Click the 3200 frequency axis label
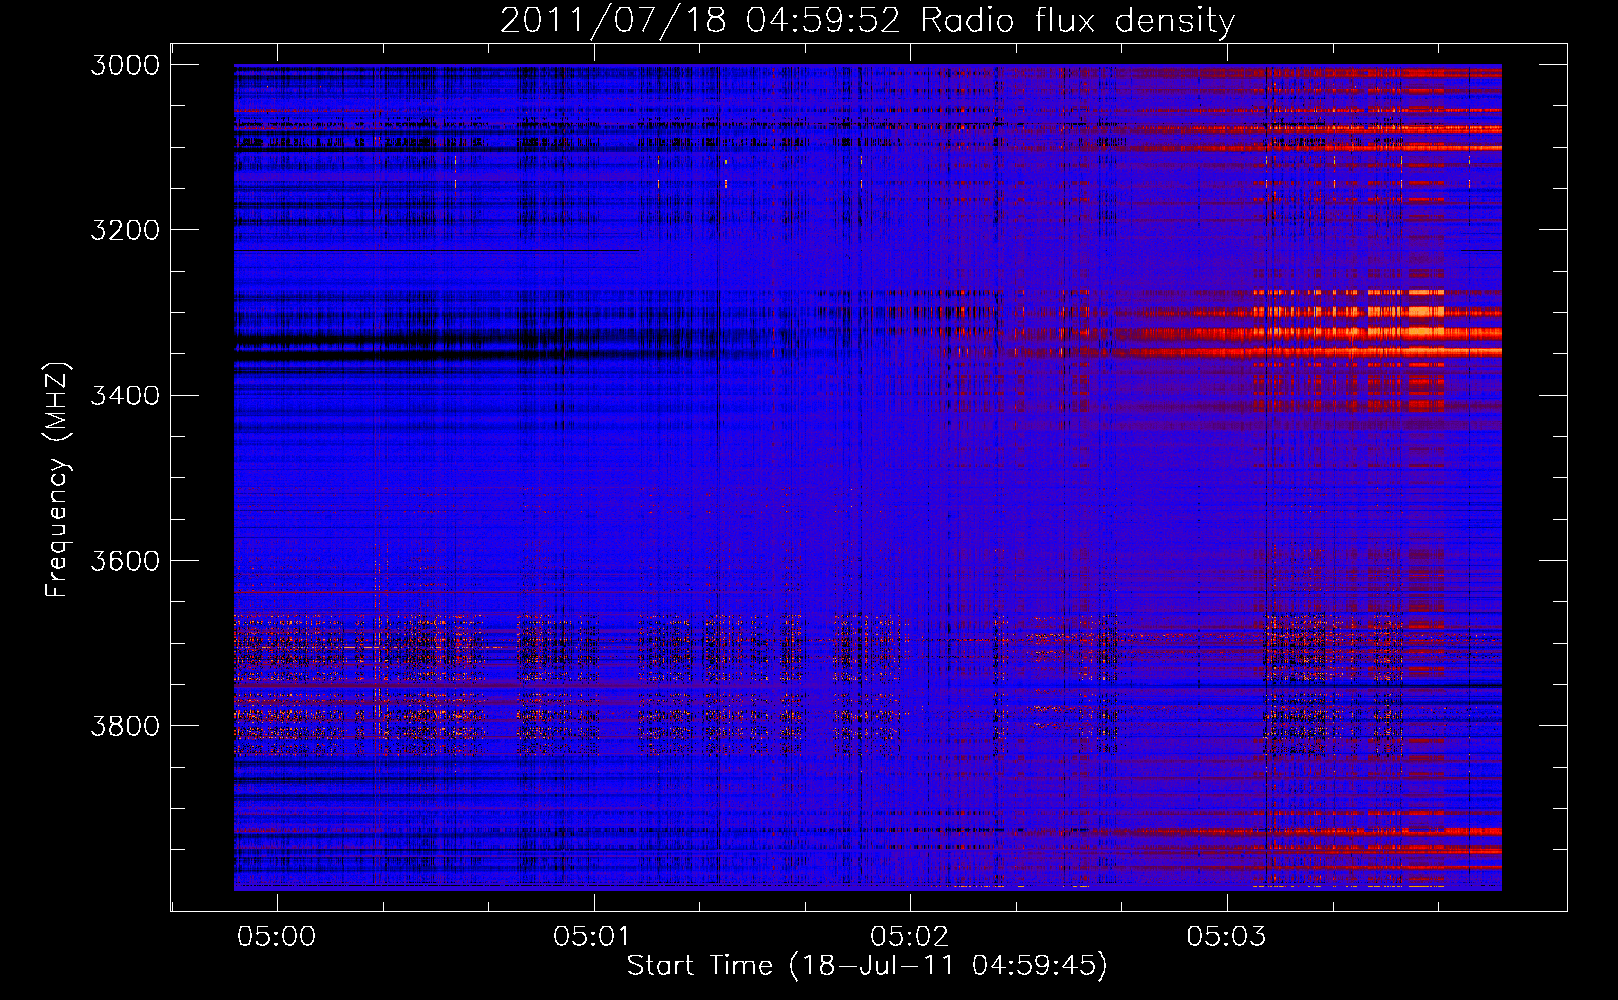Screen dimensions: 1618x1000 click(x=125, y=230)
